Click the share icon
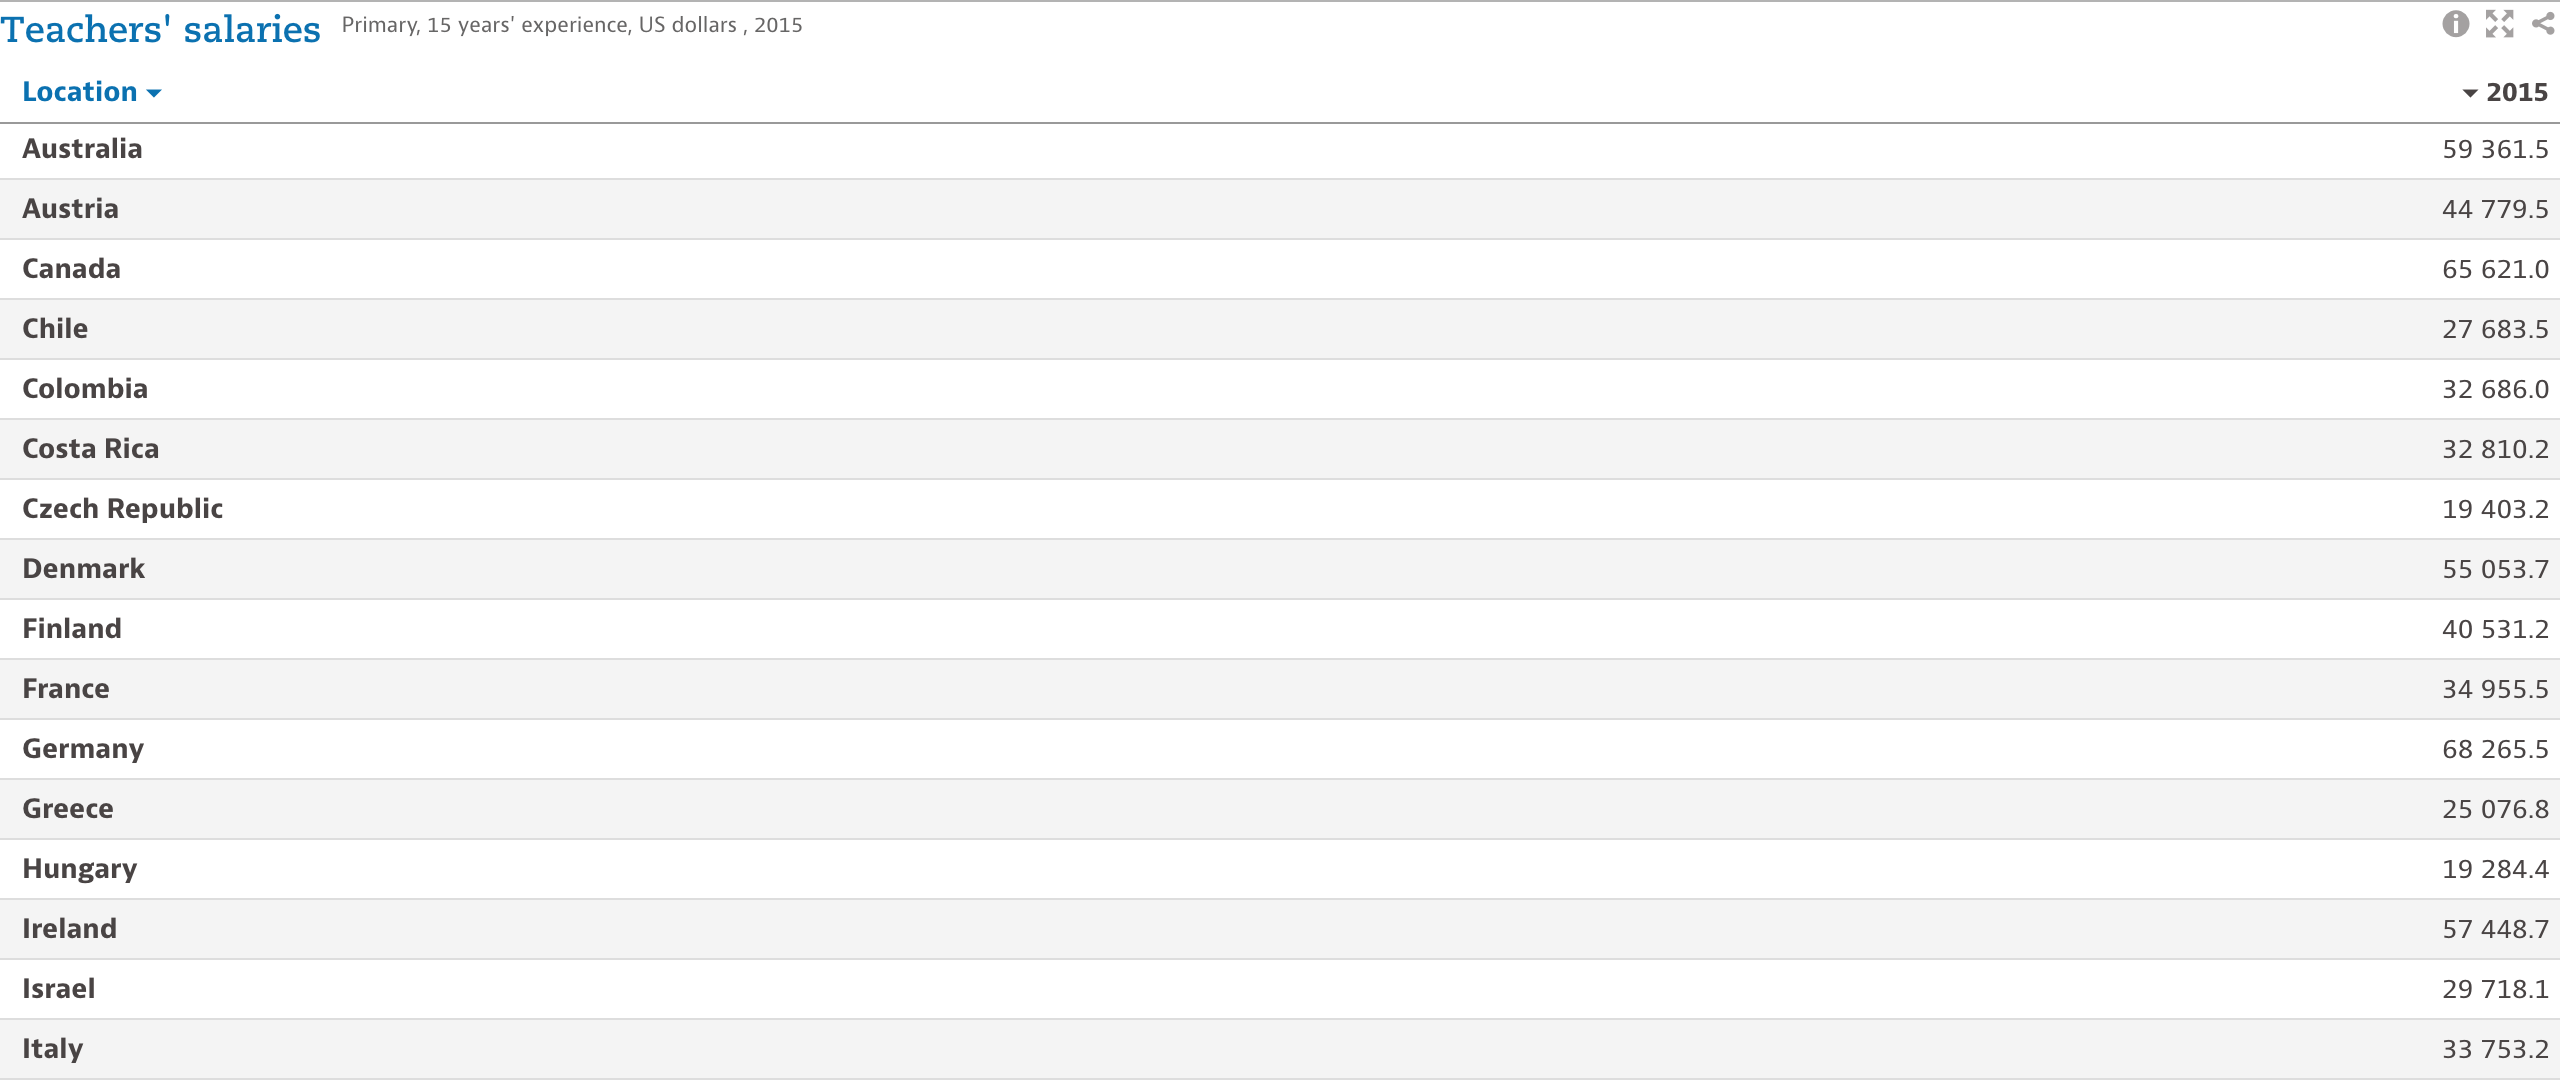The width and height of the screenshot is (2560, 1084). 2543,24
